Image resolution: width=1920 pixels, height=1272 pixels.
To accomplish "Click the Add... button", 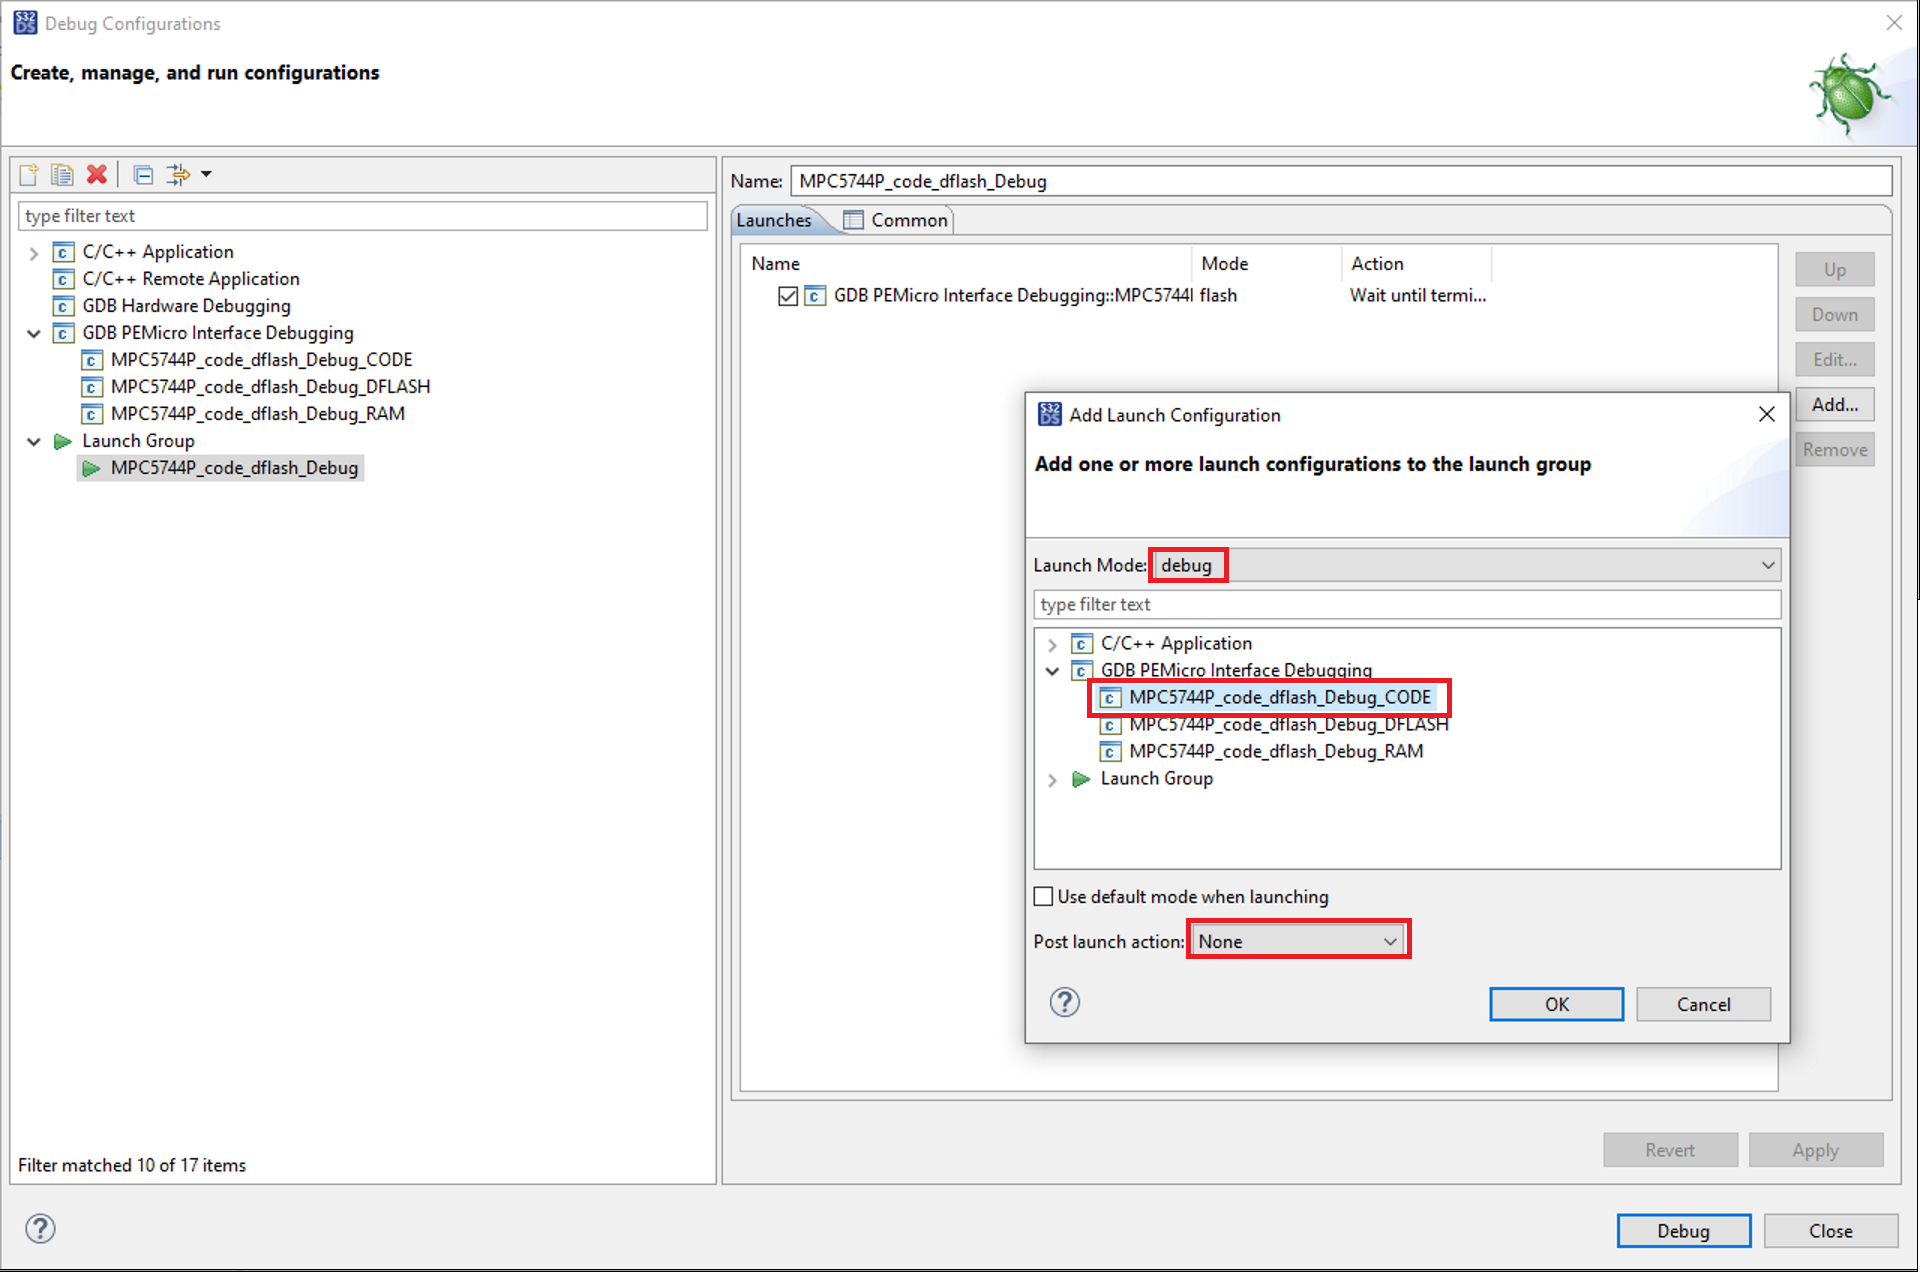I will click(x=1833, y=404).
